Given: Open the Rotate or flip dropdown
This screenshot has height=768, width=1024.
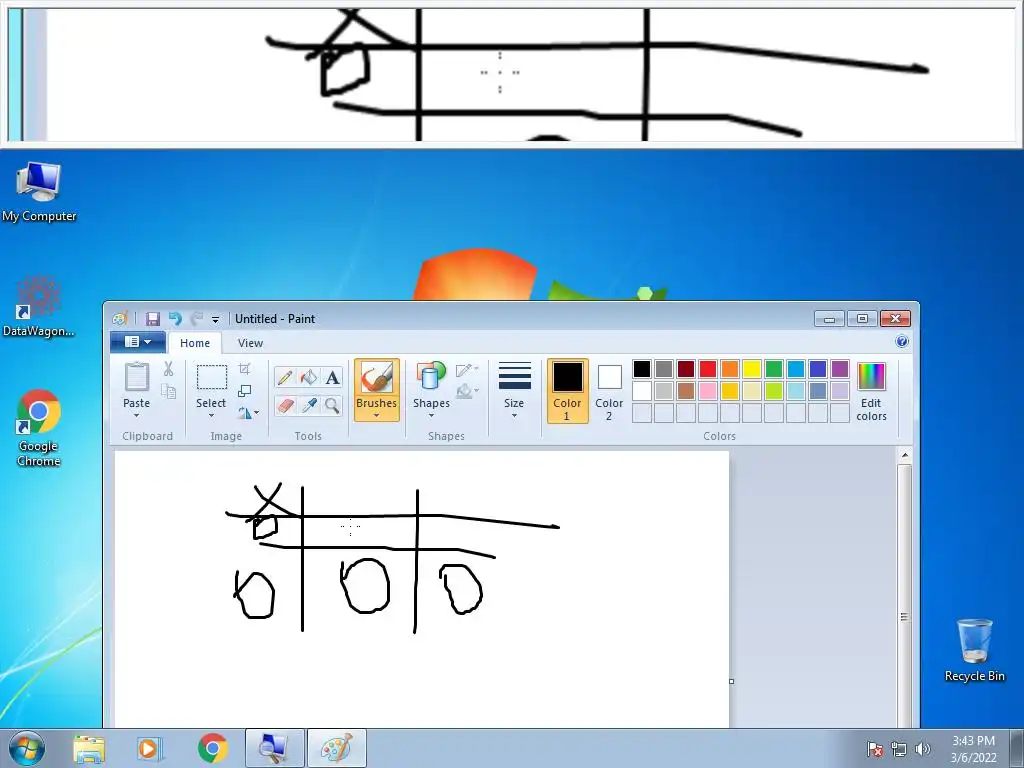Looking at the screenshot, I should click(248, 413).
